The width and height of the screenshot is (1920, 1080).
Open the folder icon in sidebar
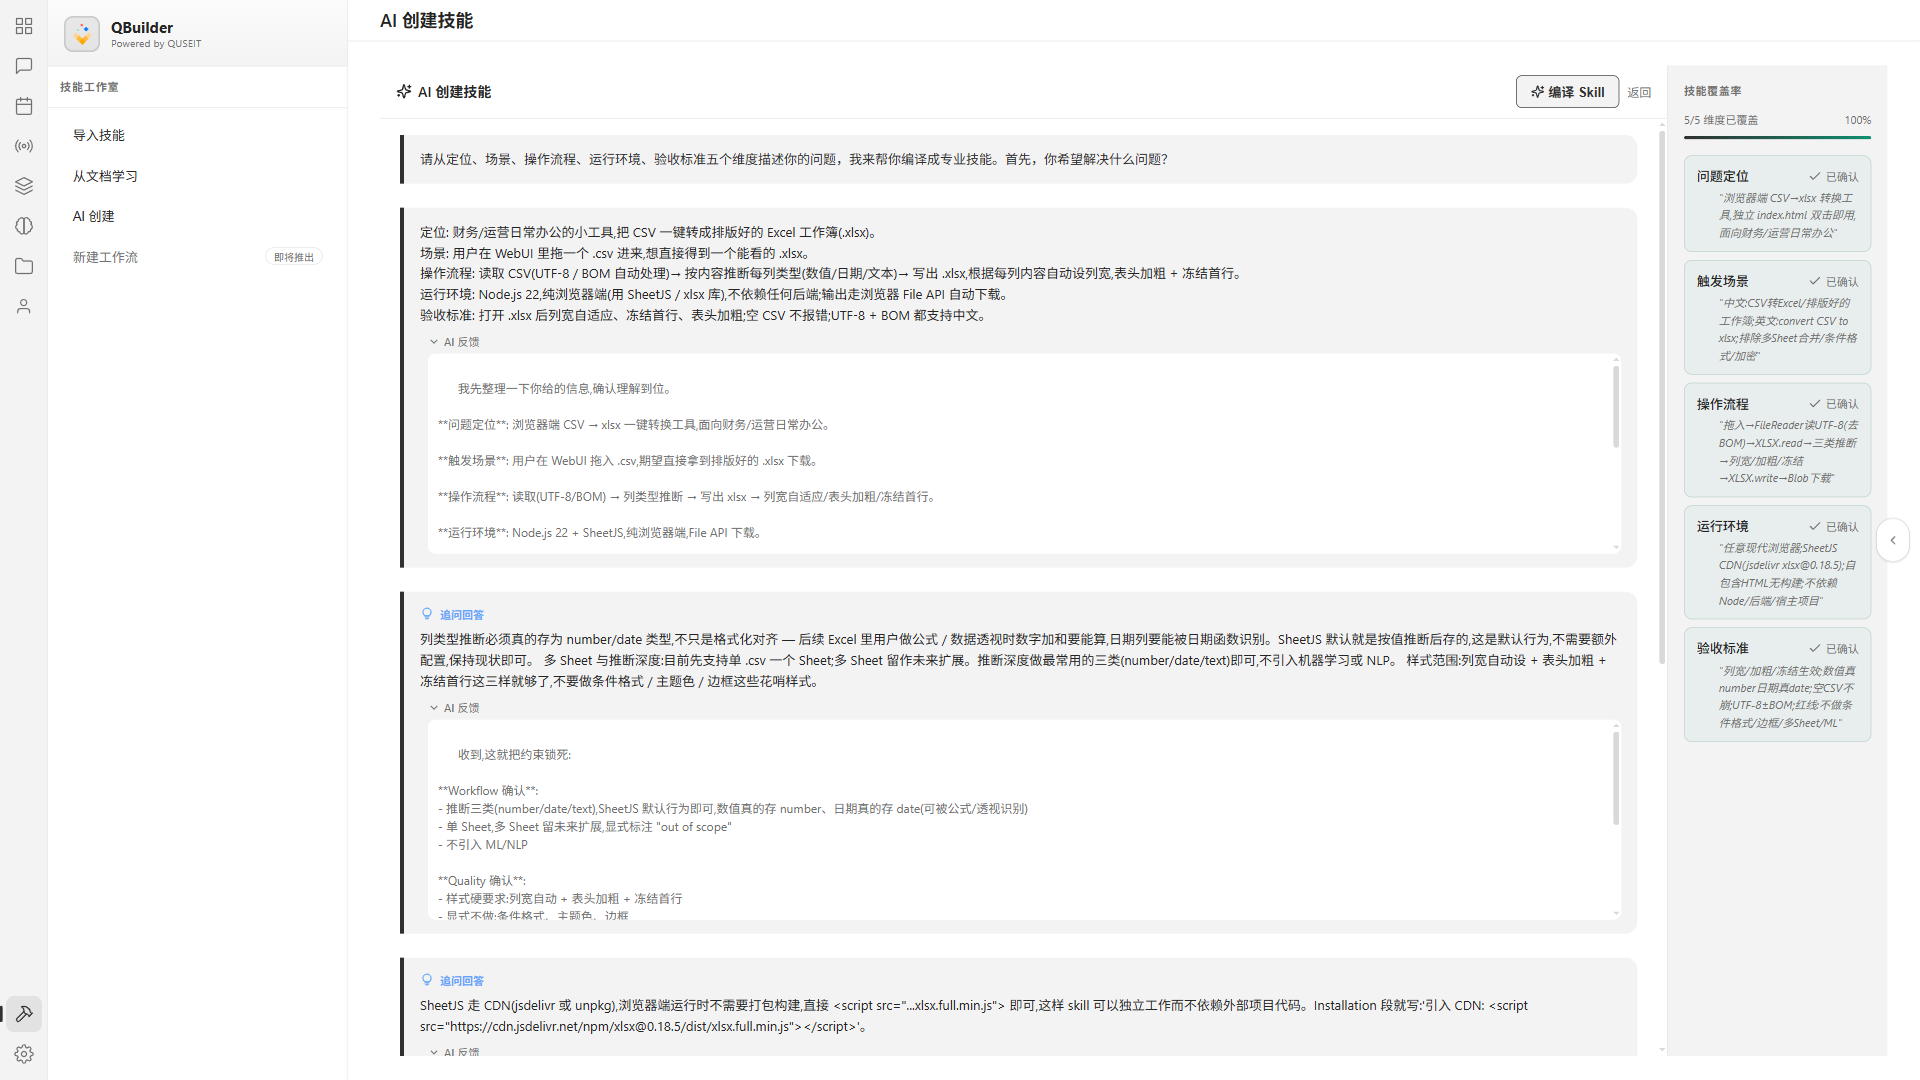click(24, 266)
